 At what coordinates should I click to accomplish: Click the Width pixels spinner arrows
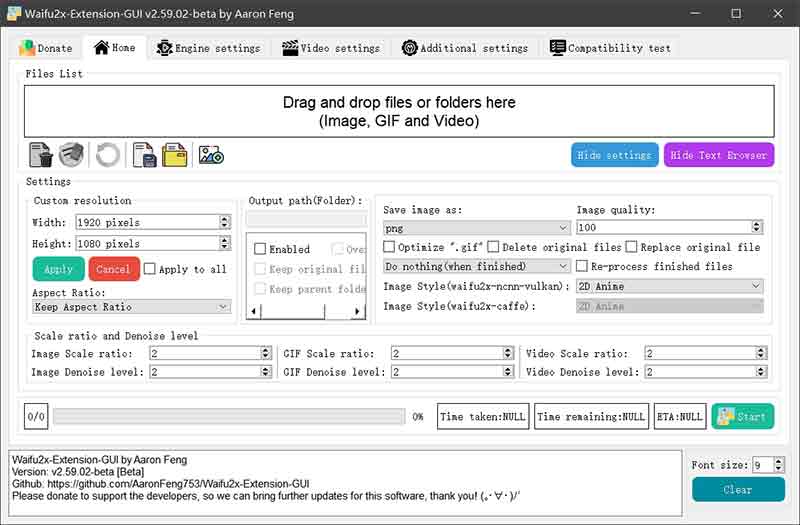point(224,222)
